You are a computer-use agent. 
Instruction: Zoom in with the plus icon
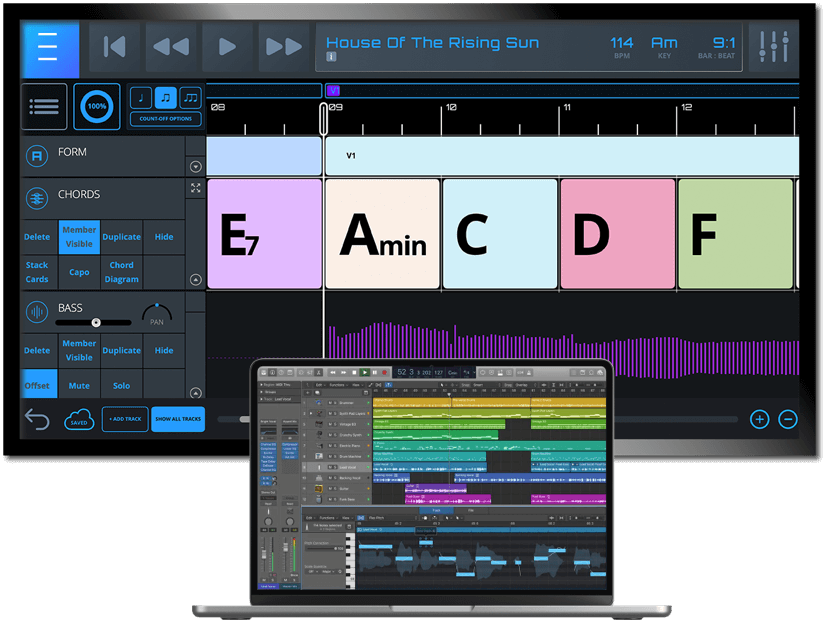[759, 419]
